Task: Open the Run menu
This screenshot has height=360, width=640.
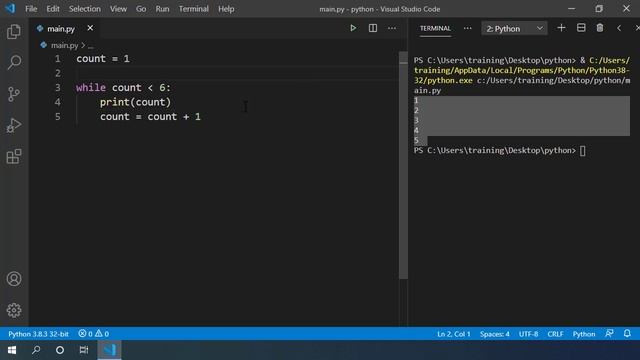Action: 162,9
